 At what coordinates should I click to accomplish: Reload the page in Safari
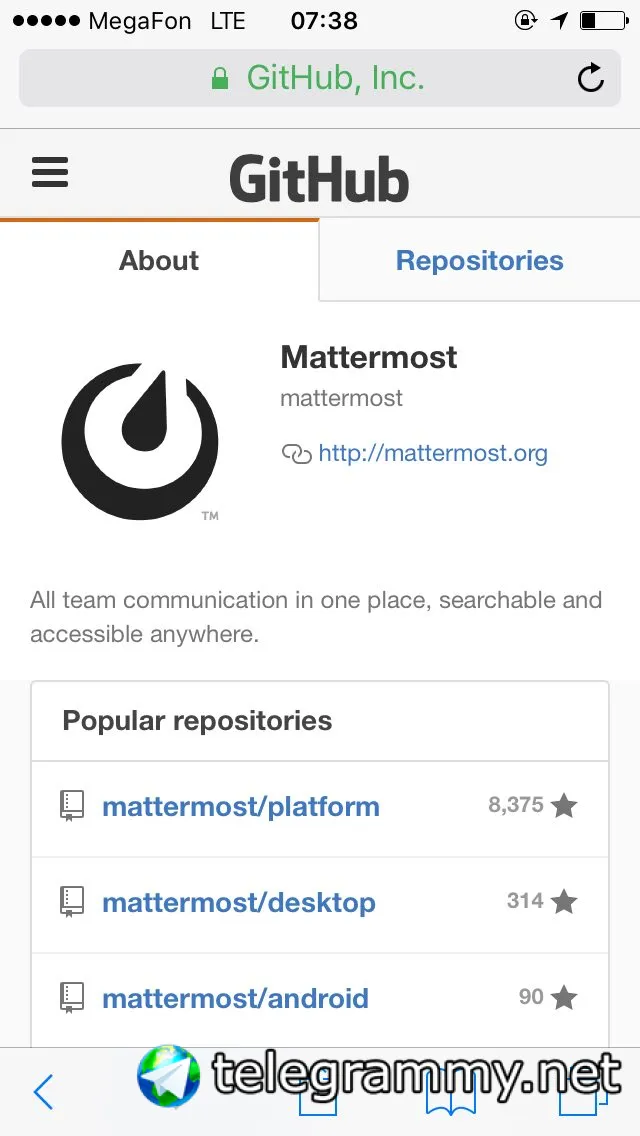(590, 78)
